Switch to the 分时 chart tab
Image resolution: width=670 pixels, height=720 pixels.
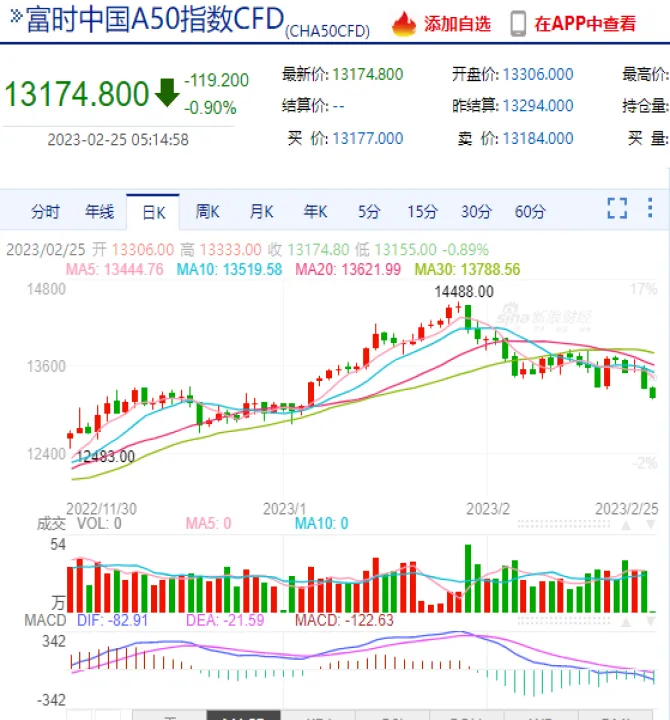point(45,212)
